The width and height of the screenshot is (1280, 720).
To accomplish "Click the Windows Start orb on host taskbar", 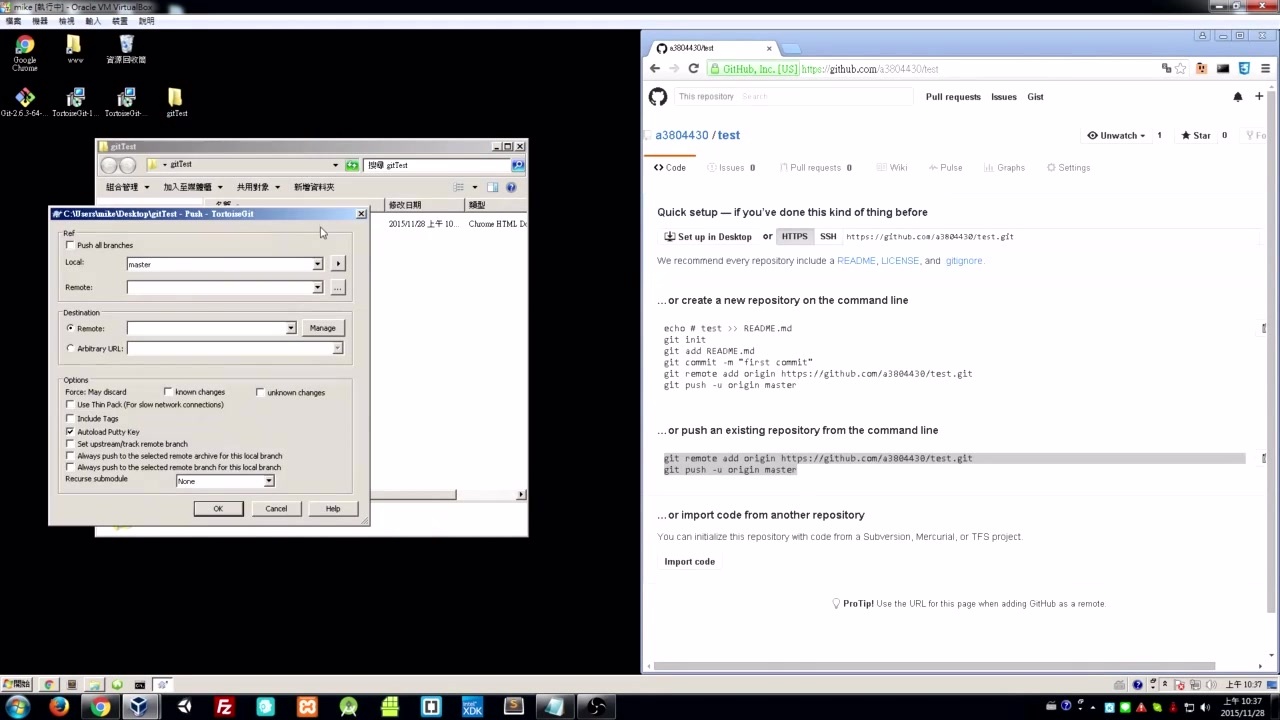I will 18,708.
